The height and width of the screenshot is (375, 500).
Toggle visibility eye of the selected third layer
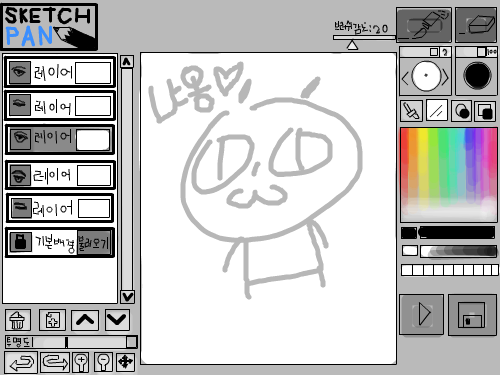pyautogui.click(x=21, y=139)
